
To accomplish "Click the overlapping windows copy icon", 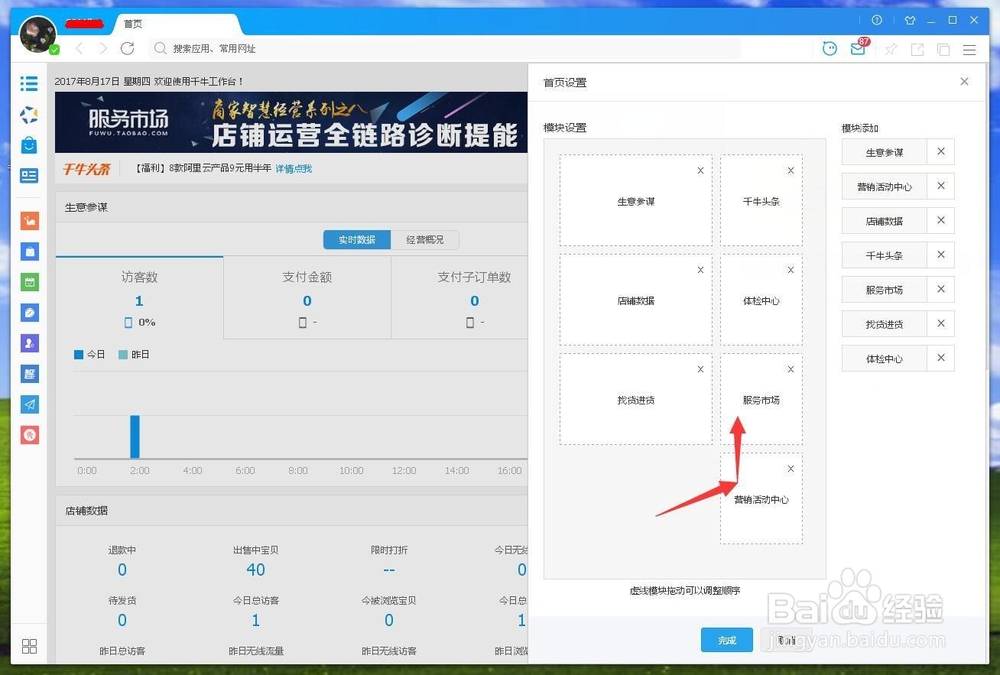I will [943, 49].
